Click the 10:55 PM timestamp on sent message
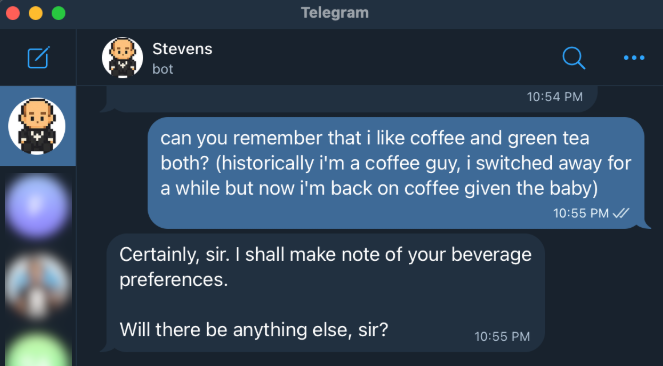Image resolution: width=663 pixels, height=366 pixels. click(x=581, y=213)
